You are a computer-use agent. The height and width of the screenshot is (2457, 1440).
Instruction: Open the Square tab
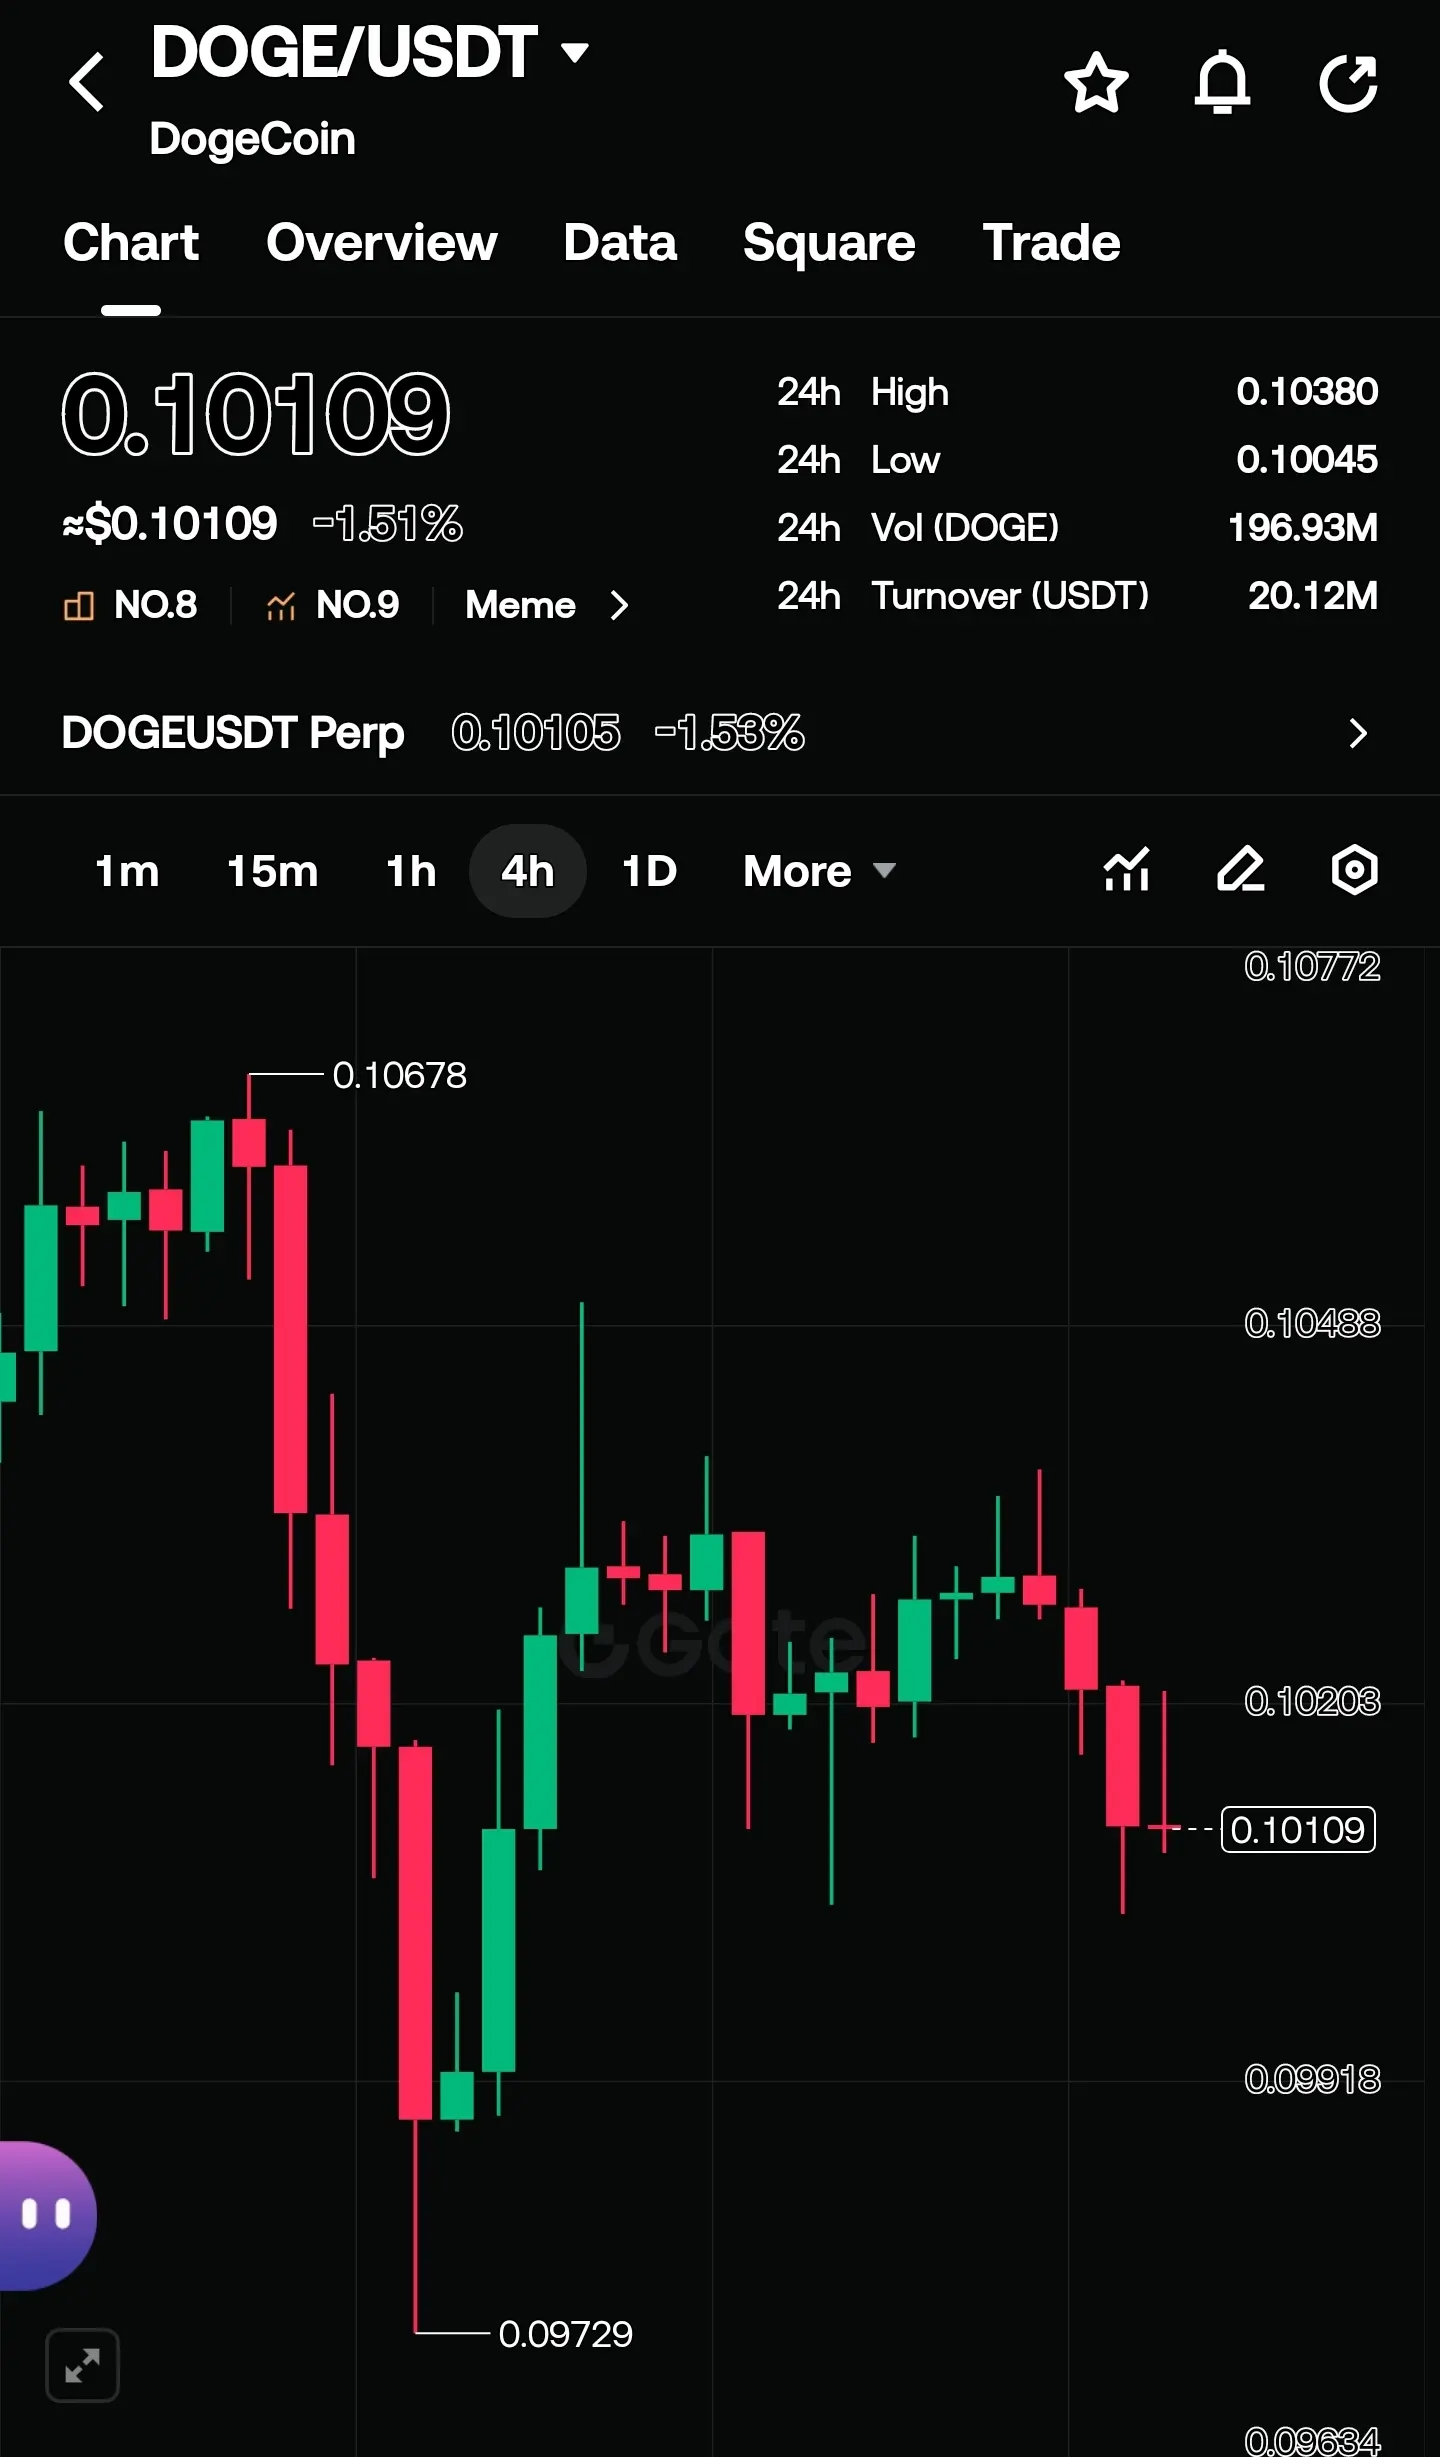[x=829, y=243]
